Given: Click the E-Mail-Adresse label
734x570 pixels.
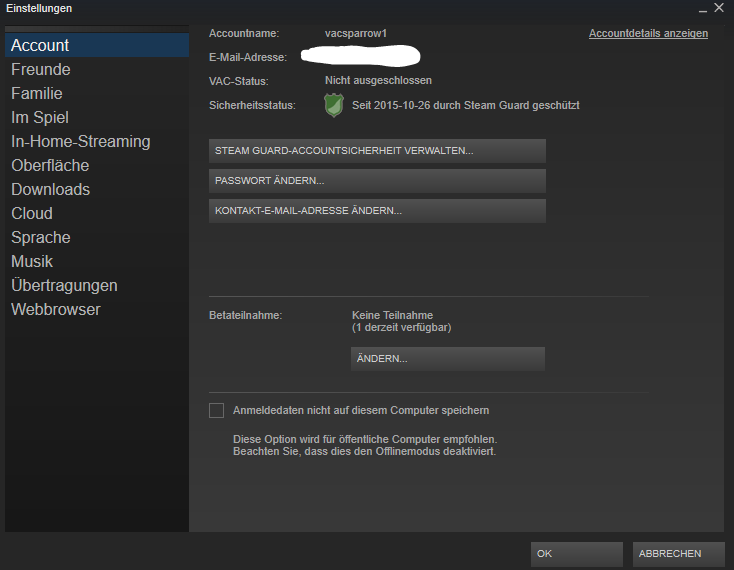Looking at the screenshot, I should click(248, 58).
